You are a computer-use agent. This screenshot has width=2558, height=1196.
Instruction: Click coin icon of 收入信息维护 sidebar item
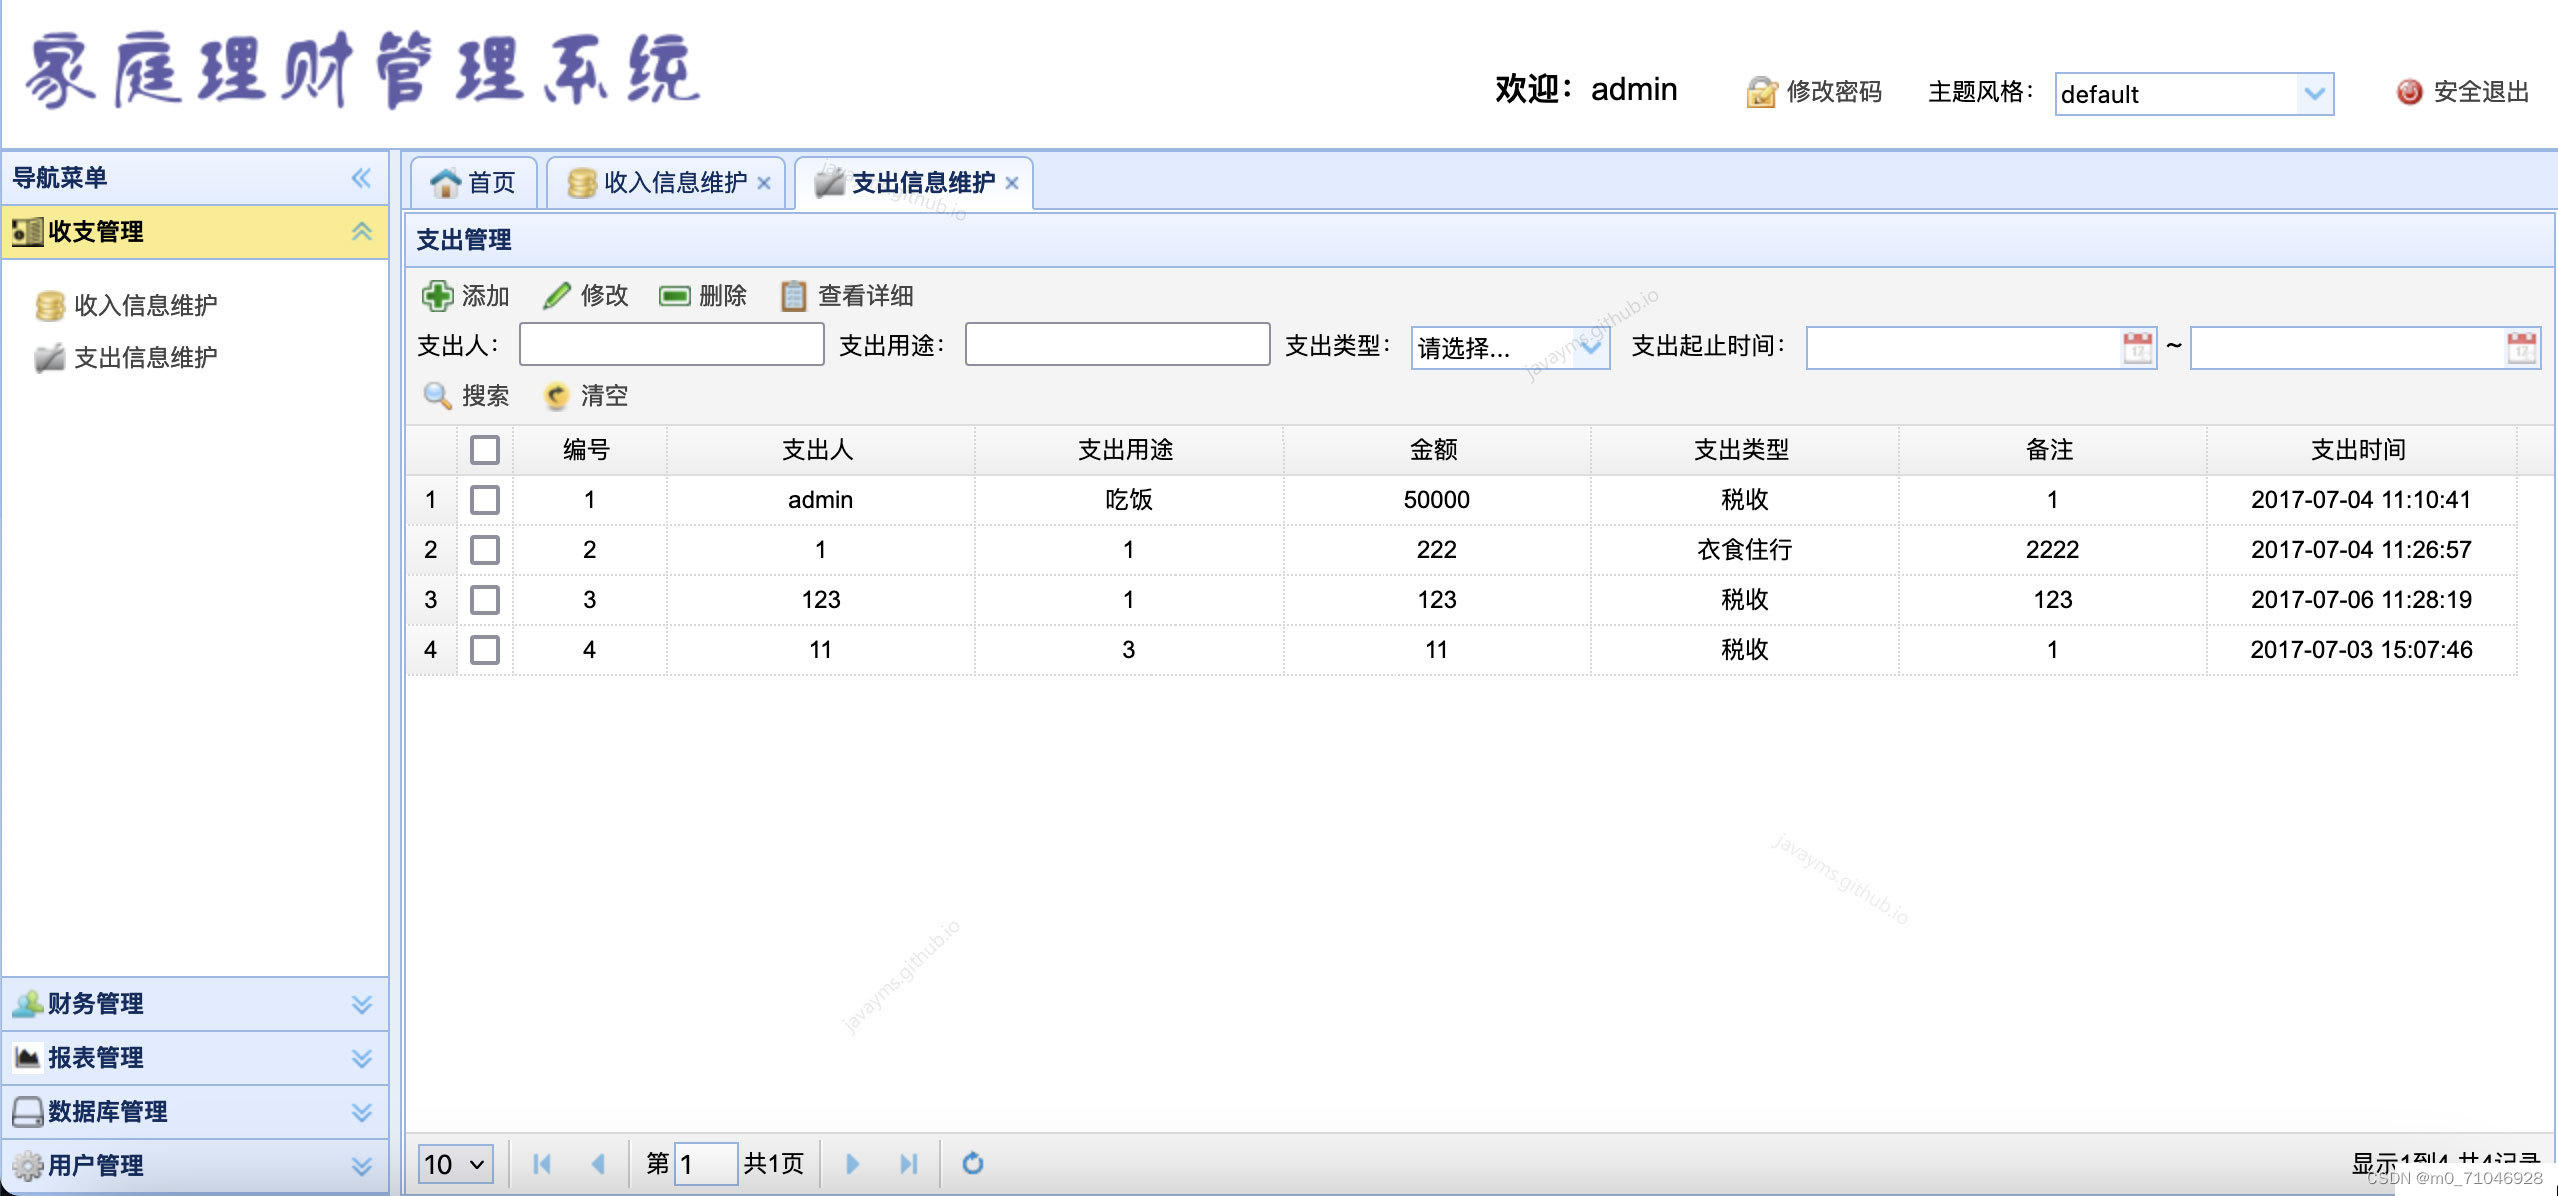click(x=49, y=305)
